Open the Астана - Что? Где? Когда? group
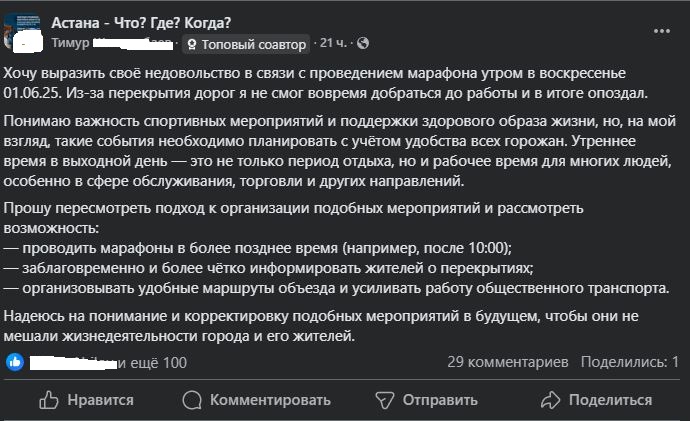 pyautogui.click(x=140, y=22)
